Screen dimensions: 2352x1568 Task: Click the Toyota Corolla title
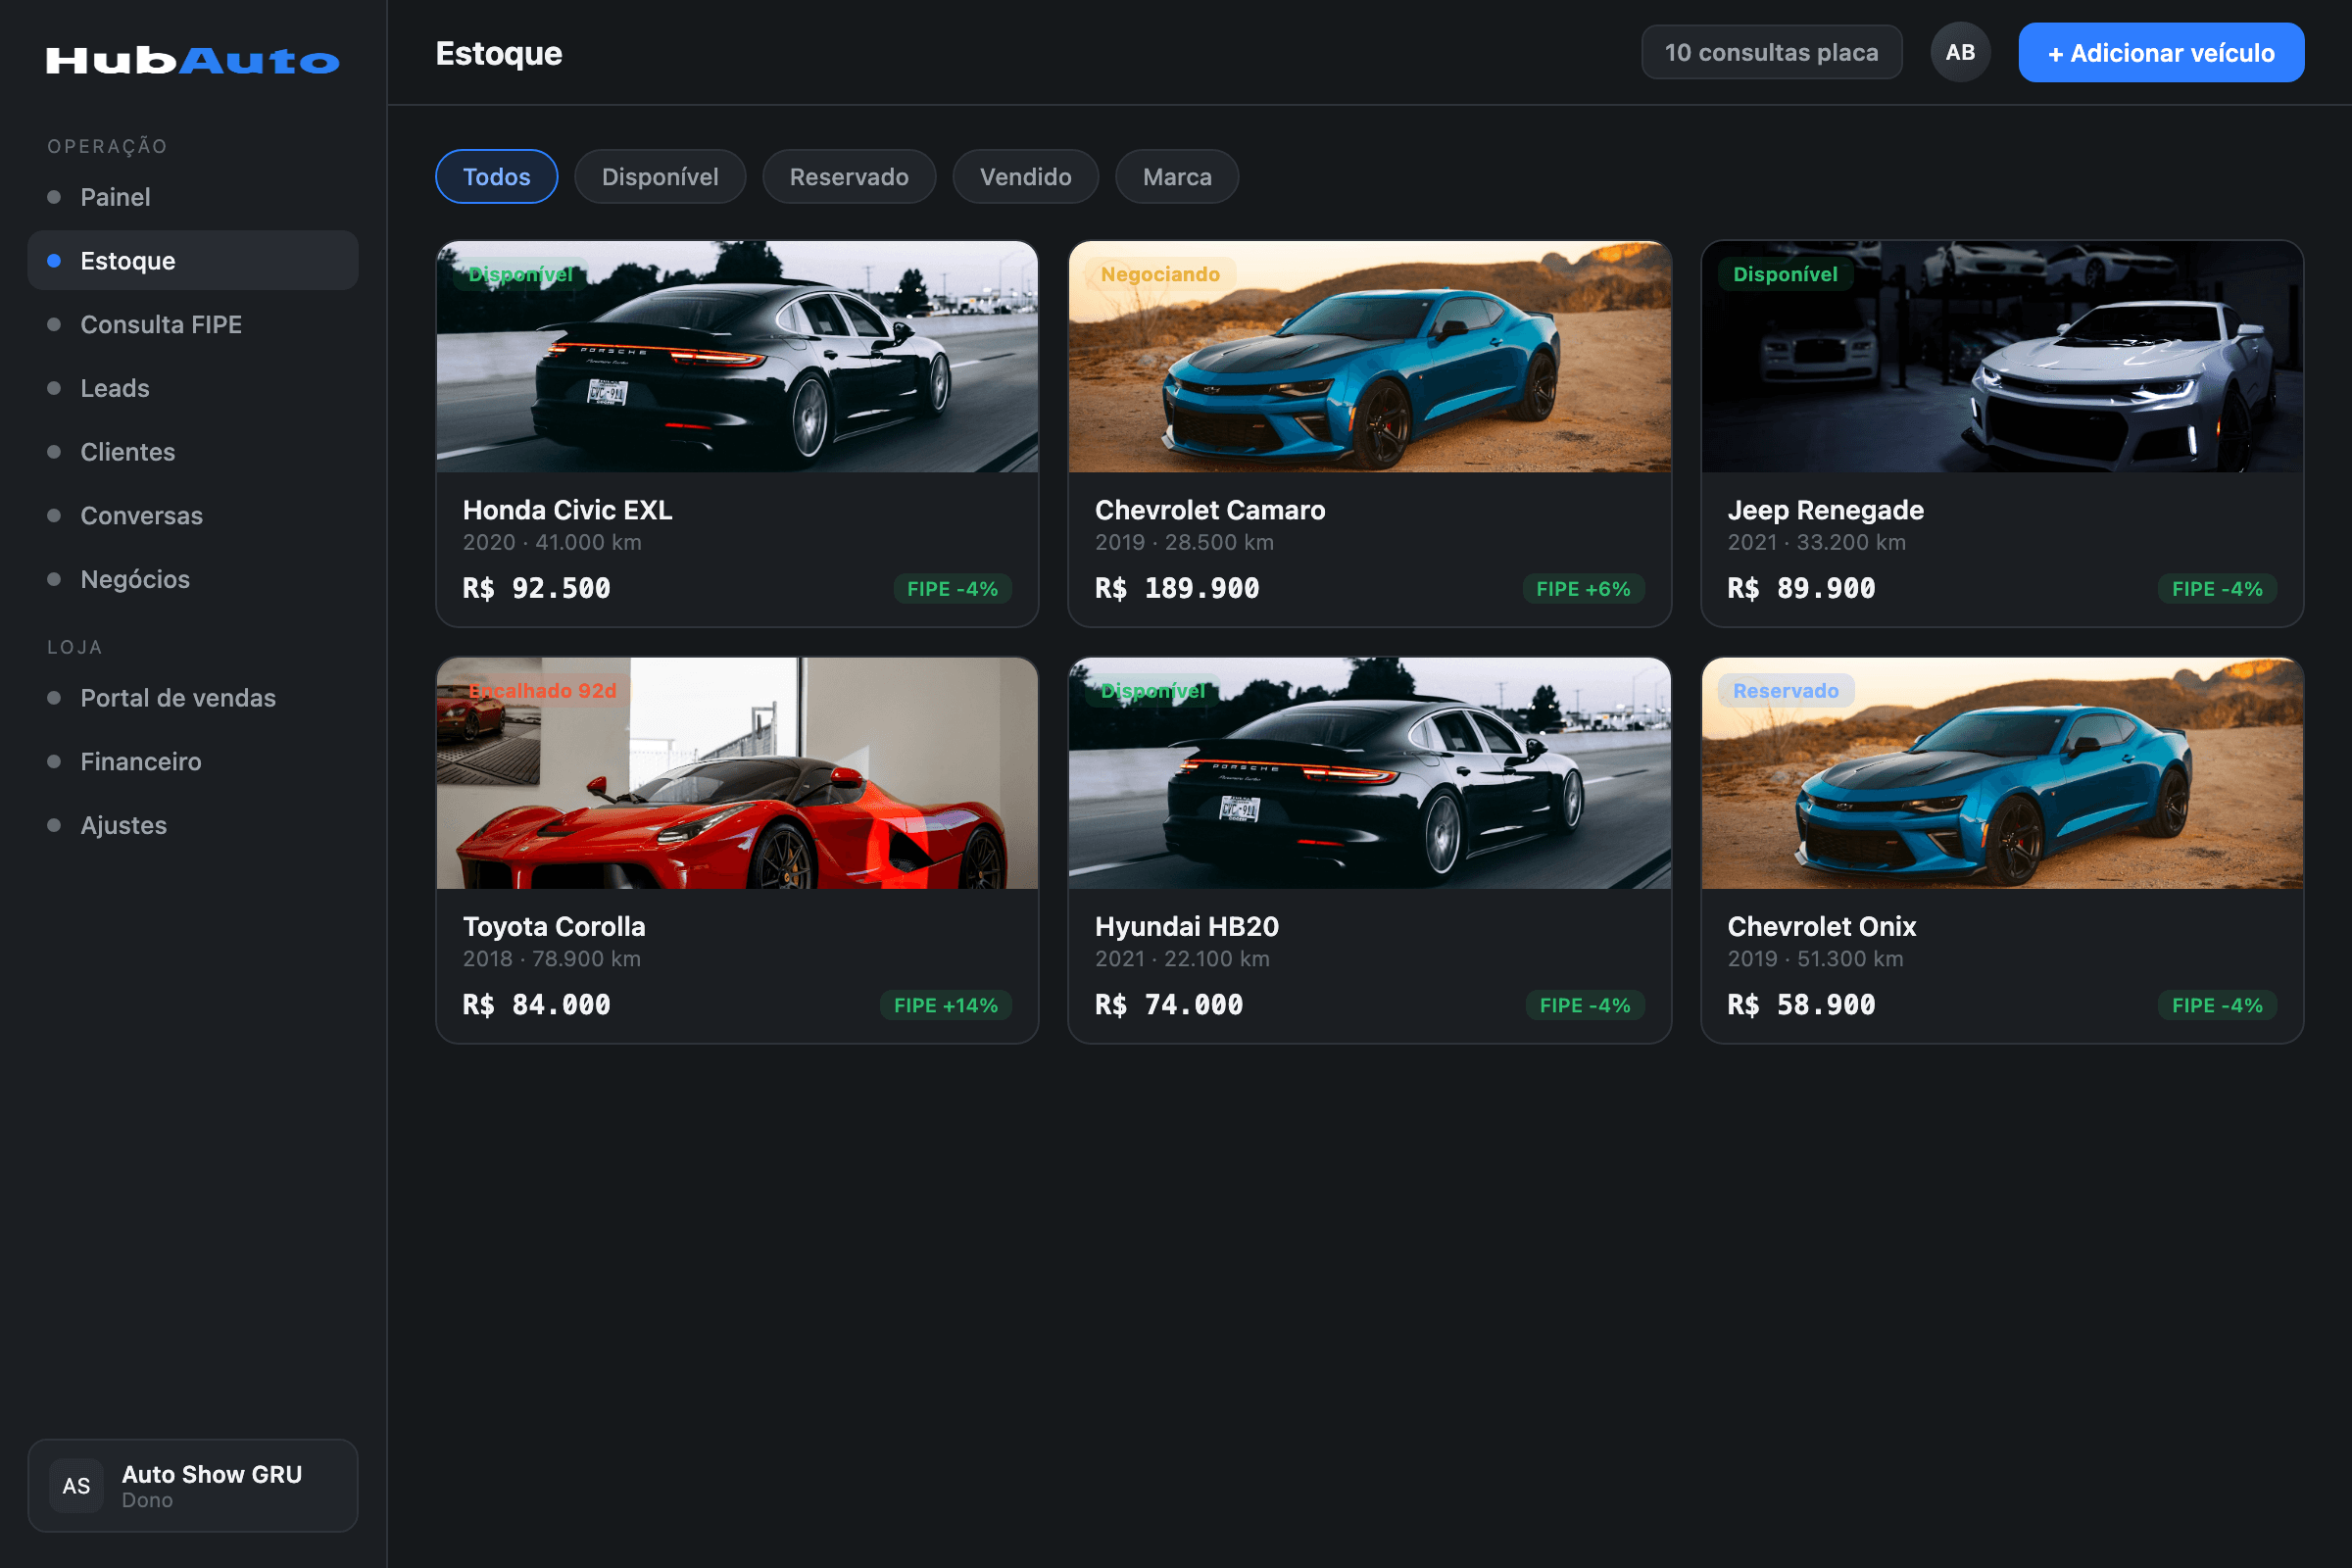[554, 927]
